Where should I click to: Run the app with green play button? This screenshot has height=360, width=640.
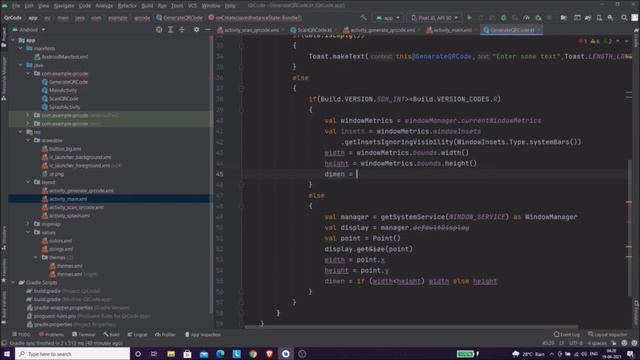pyautogui.click(x=469, y=18)
